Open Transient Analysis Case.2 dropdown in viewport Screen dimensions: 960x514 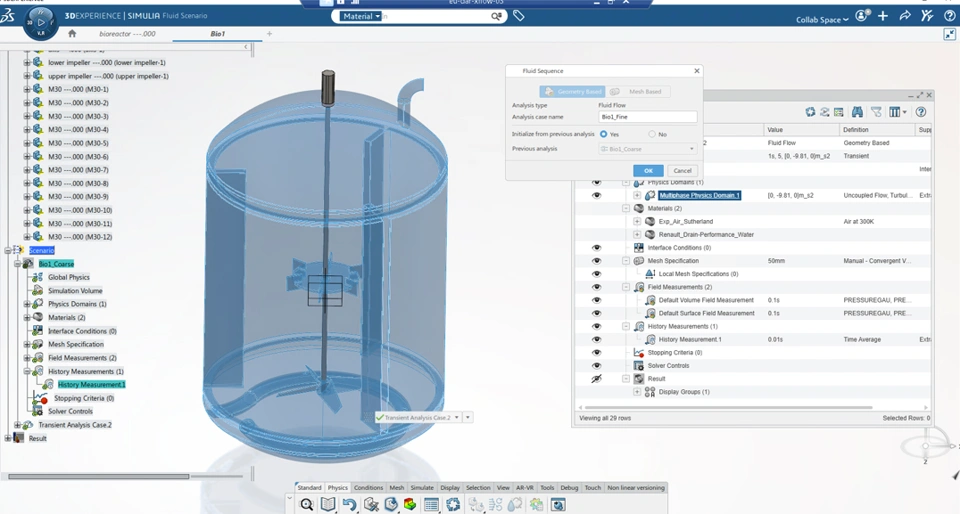pyautogui.click(x=456, y=417)
